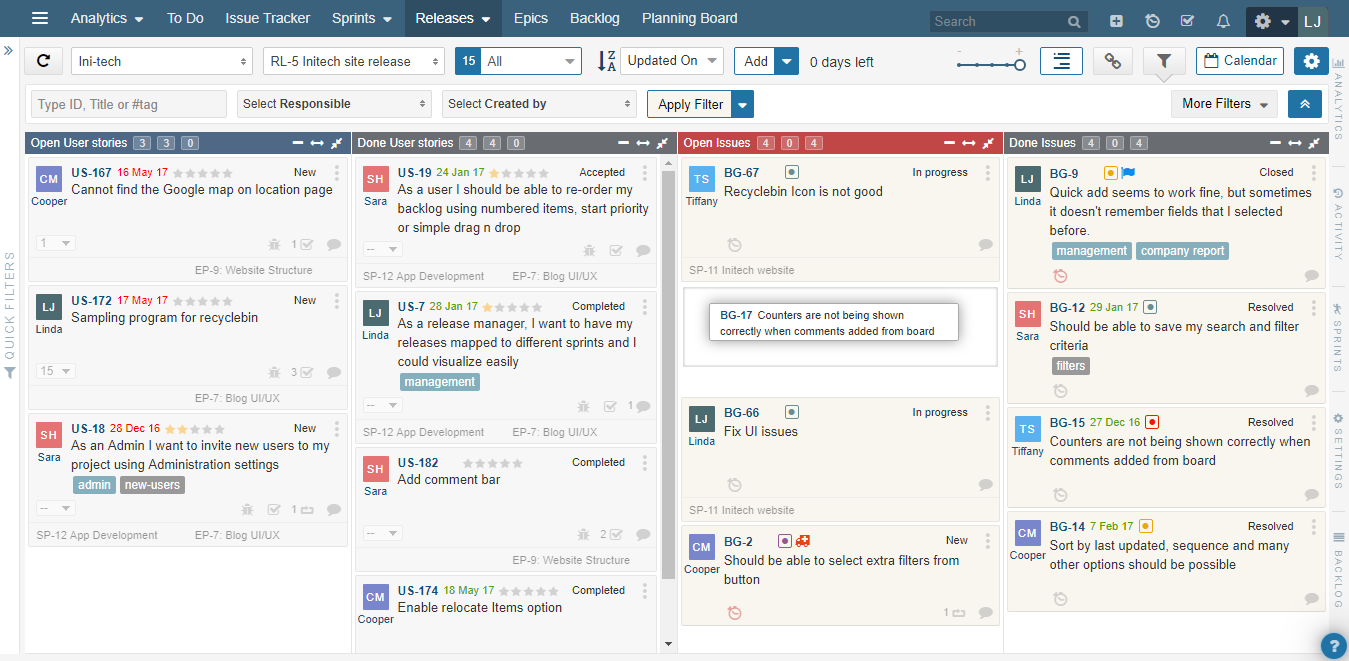Open blue board settings gear
This screenshot has height=661, width=1349.
coord(1311,61)
